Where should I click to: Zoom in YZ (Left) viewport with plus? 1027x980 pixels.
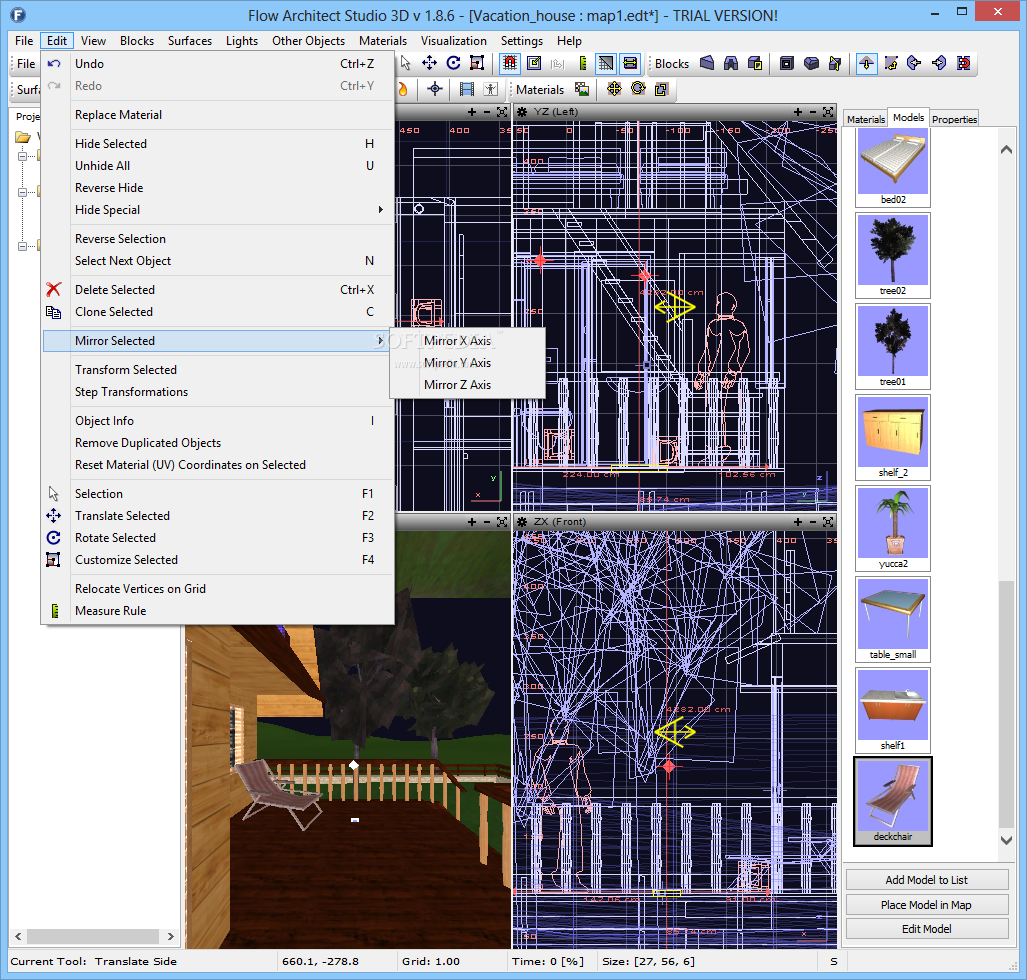[x=798, y=112]
